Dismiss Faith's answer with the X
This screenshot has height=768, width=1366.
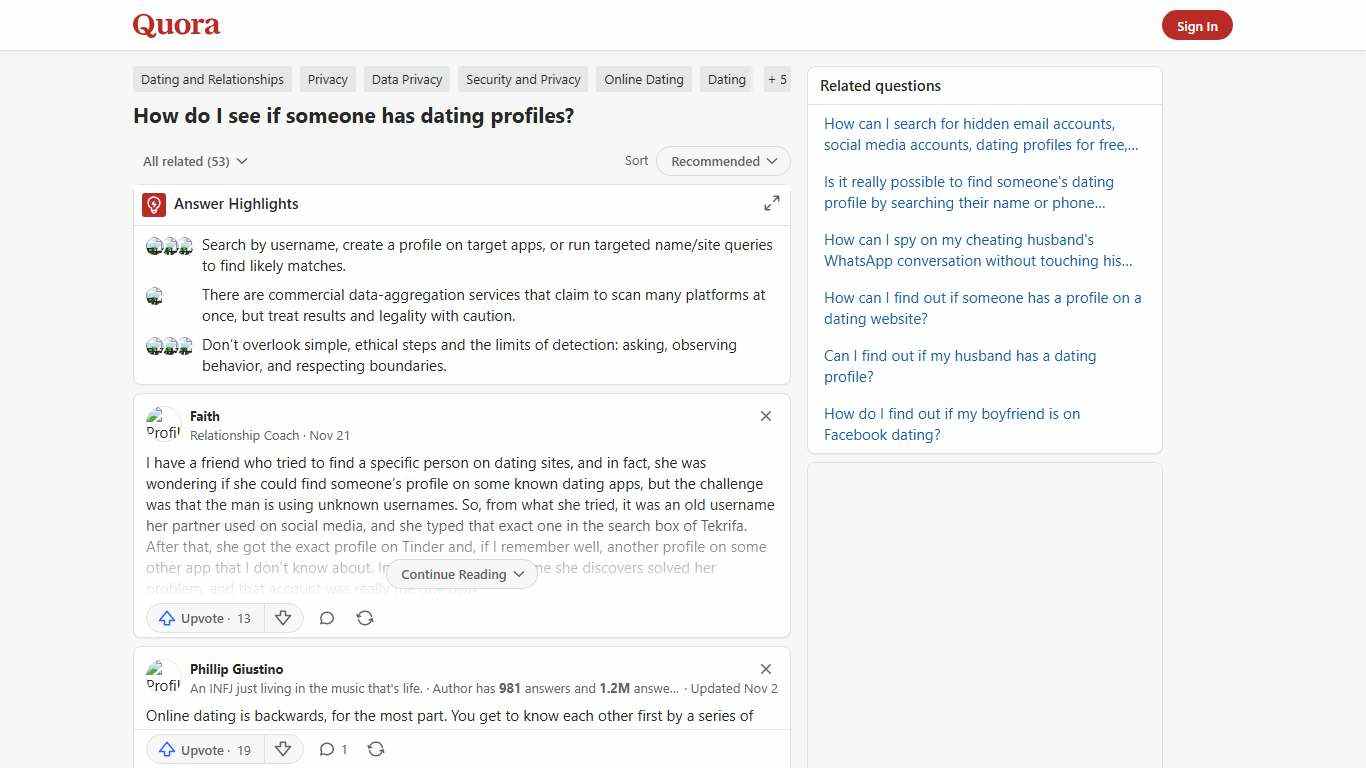(766, 416)
